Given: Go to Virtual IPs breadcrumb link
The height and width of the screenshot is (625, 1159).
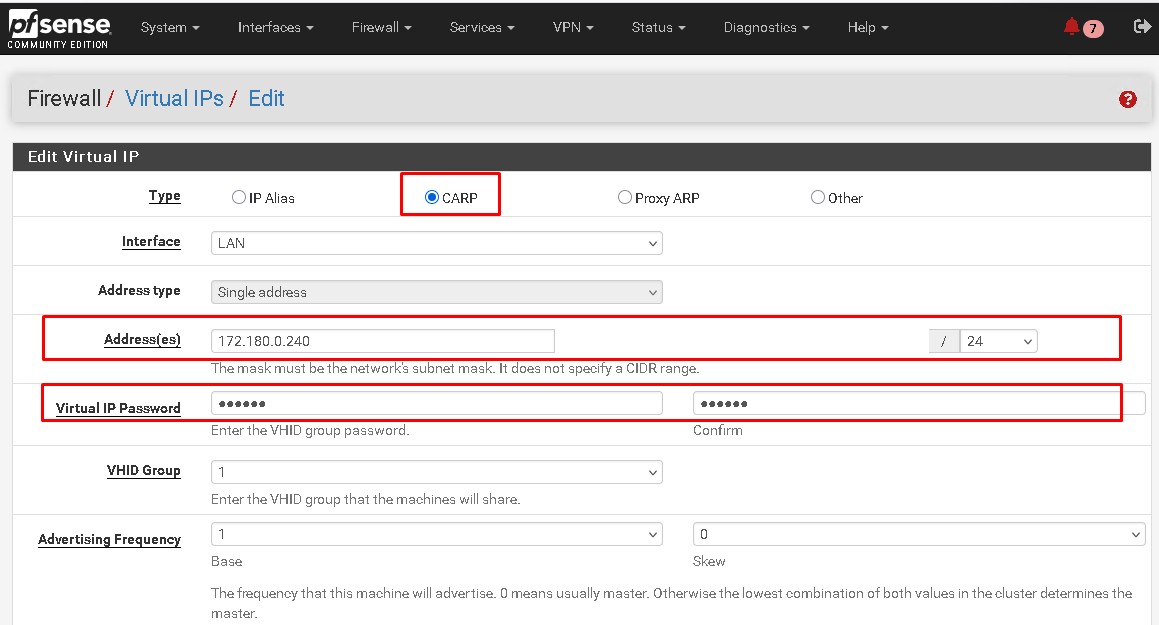Looking at the screenshot, I should pyautogui.click(x=174, y=98).
